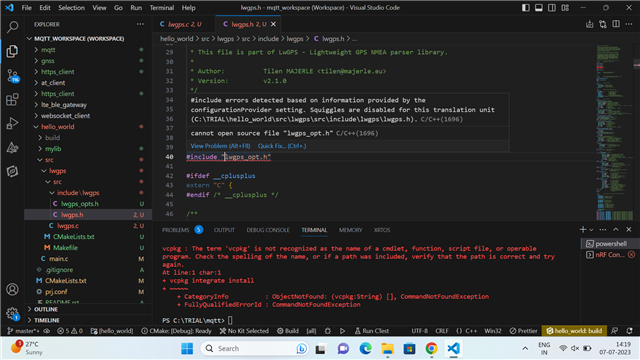The image size is (640, 360).
Task: Click the editor minimap
Action: tap(614, 132)
